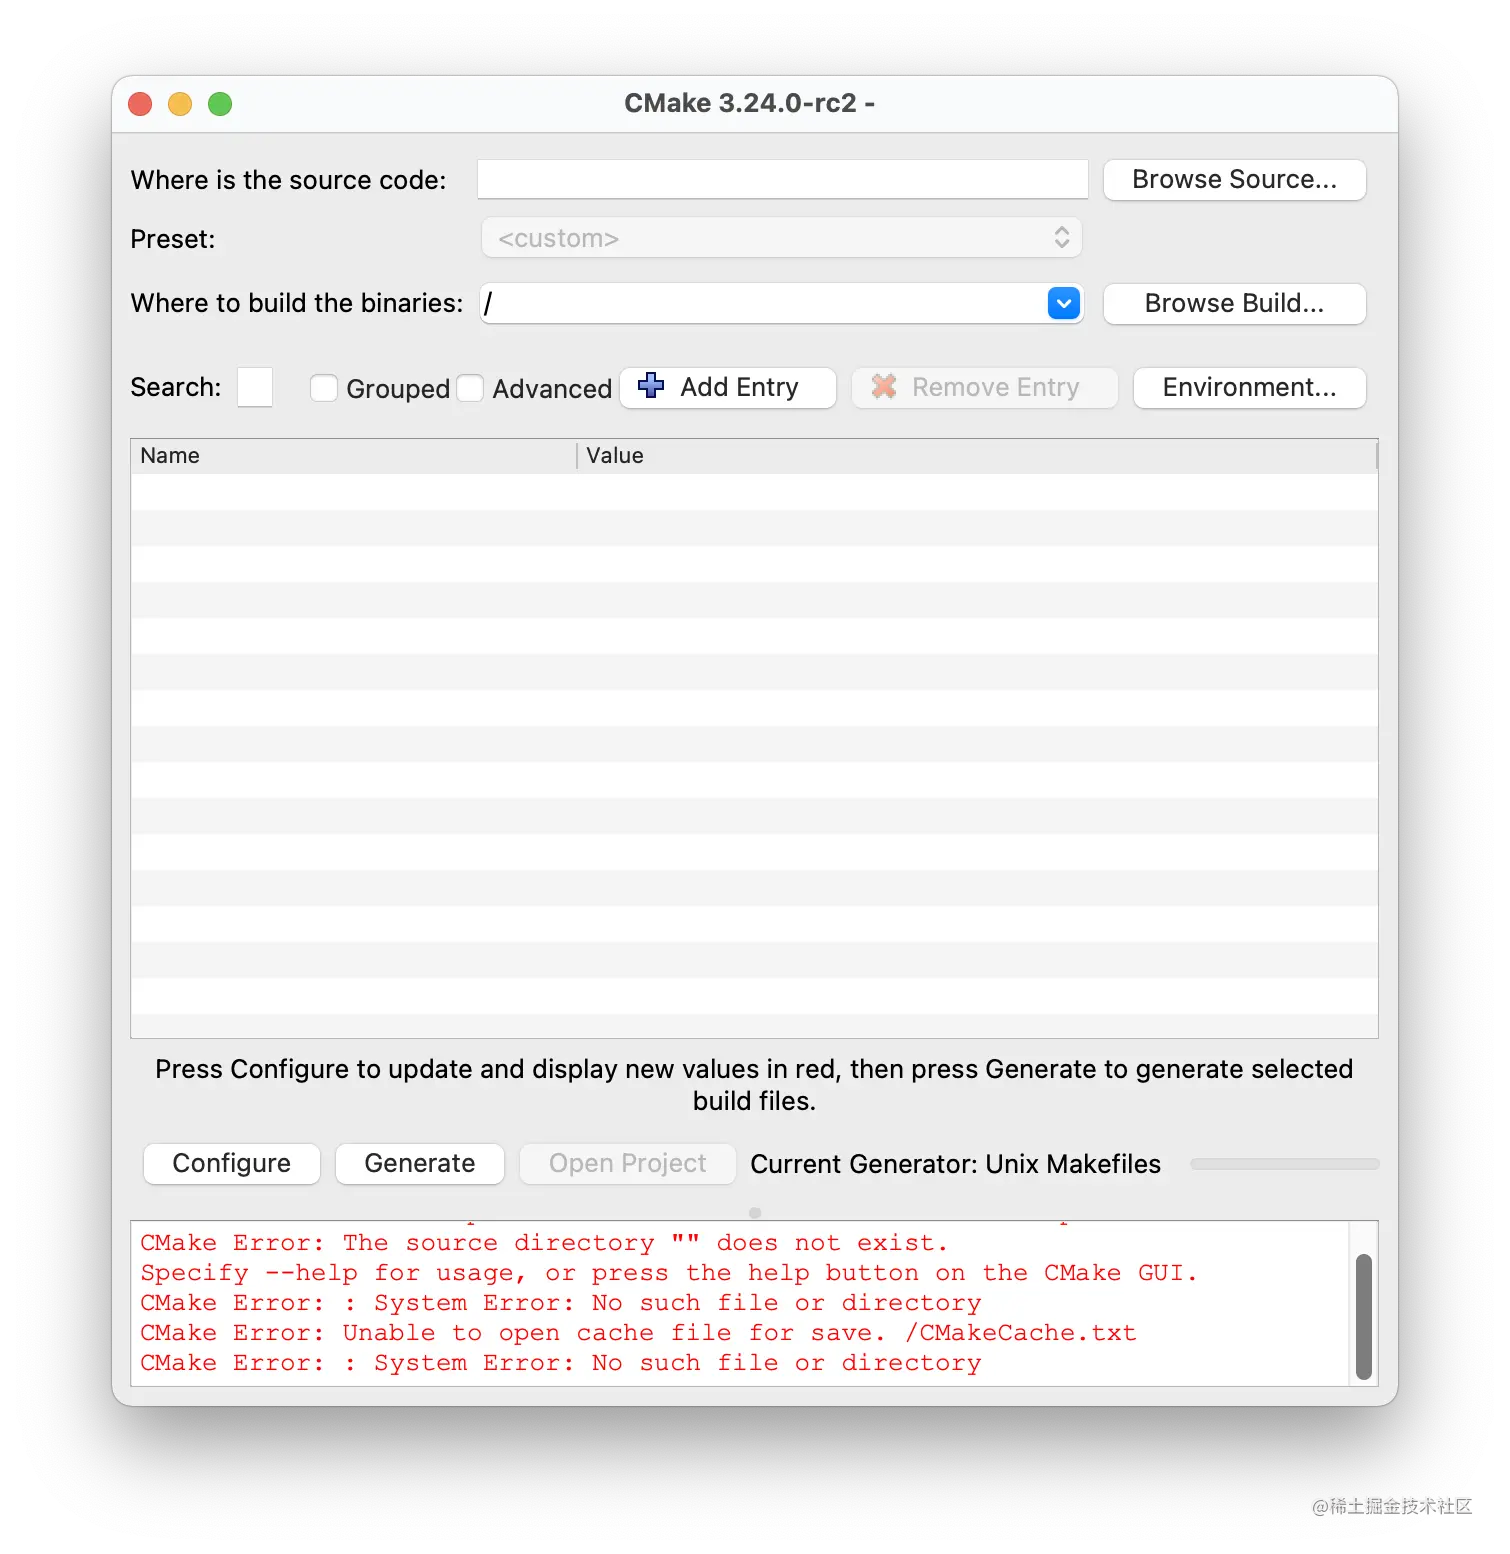Close the CMake window with the red button
Viewport: 1510px width, 1554px height.
coord(140,104)
